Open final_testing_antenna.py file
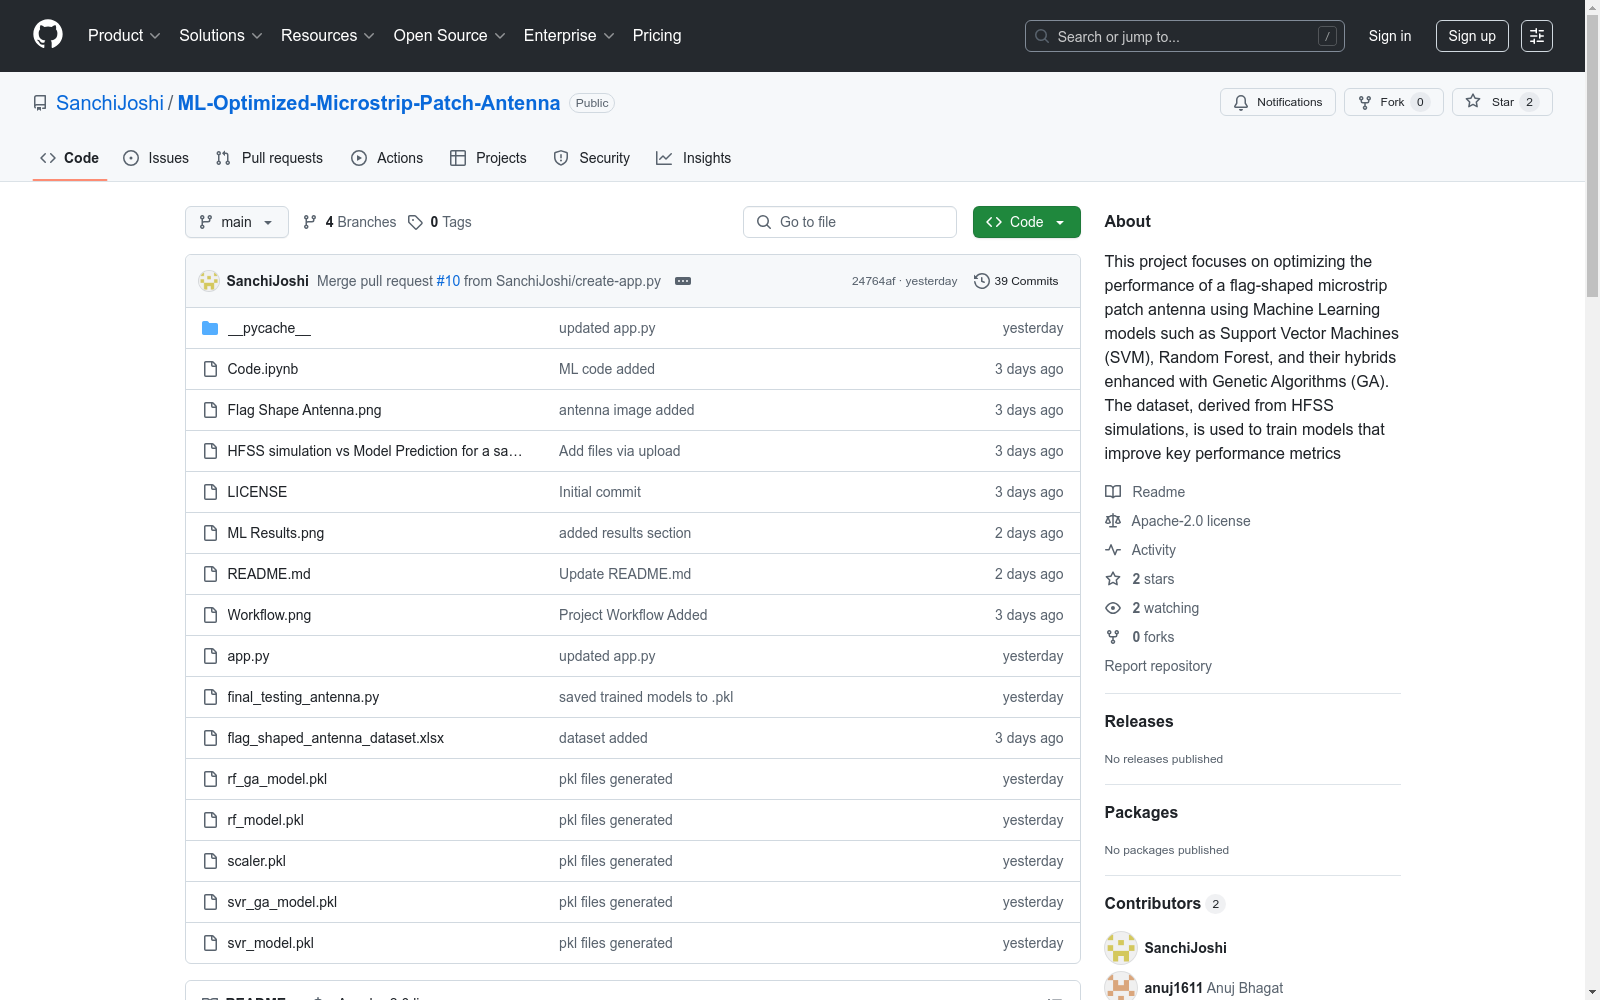Viewport: 1600px width, 1000px height. [303, 697]
